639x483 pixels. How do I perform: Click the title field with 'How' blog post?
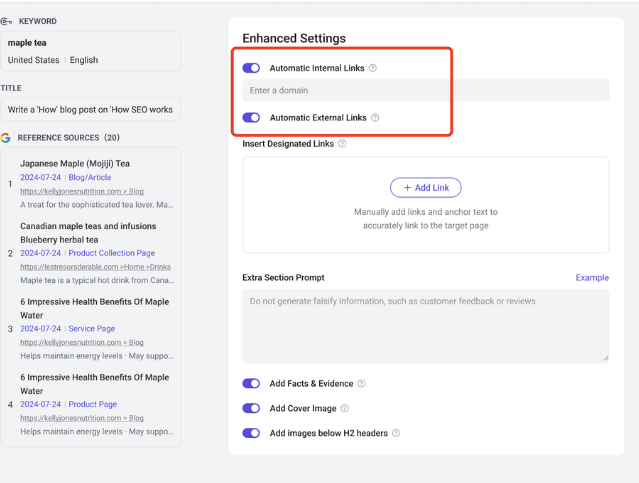pyautogui.click(x=90, y=109)
